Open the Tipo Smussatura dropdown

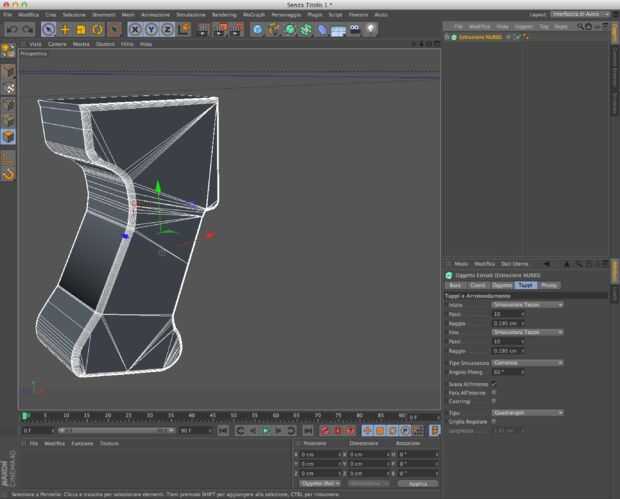point(527,362)
